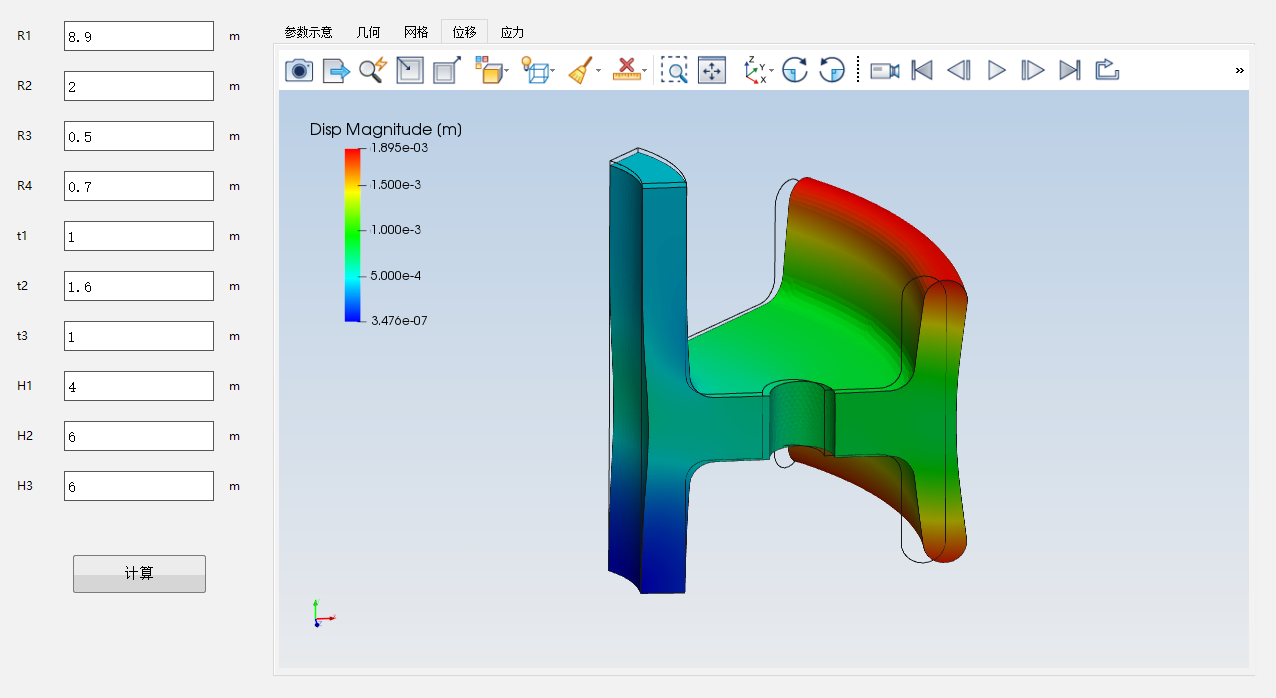The height and width of the screenshot is (698, 1276).
Task: Play the animation
Action: tap(996, 70)
